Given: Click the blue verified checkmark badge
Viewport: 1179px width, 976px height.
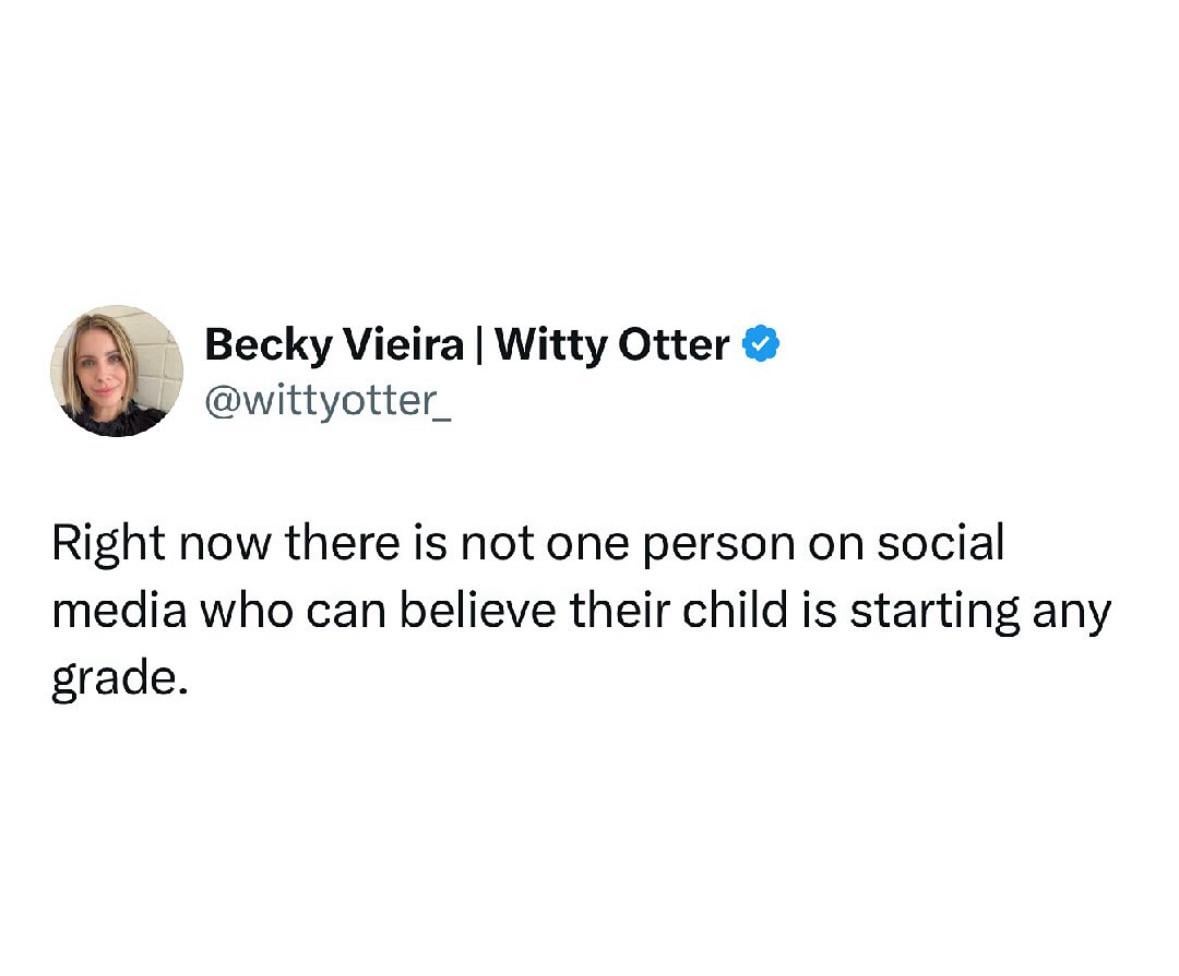Looking at the screenshot, I should 761,344.
